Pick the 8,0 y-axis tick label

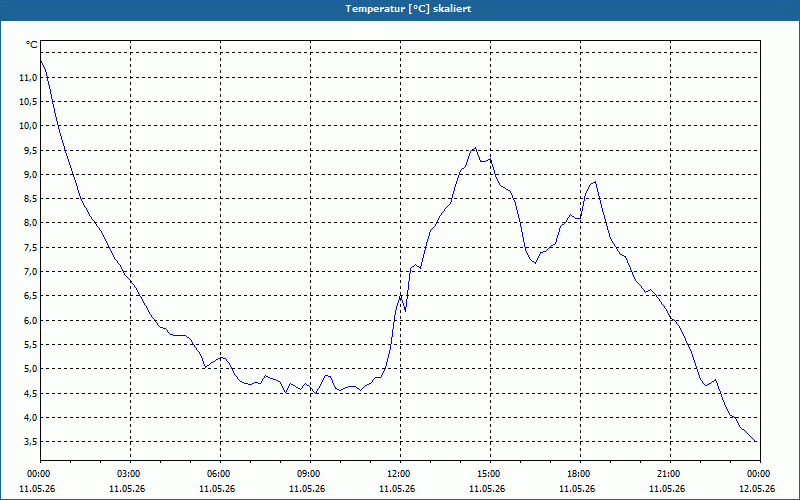30,223
